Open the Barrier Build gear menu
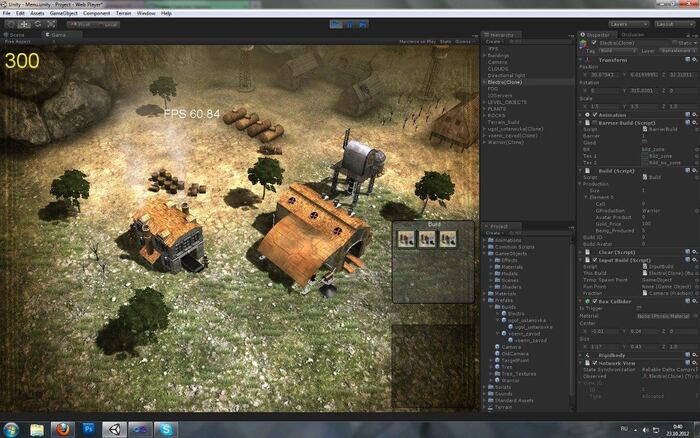This screenshot has width=700, height=438. click(694, 123)
